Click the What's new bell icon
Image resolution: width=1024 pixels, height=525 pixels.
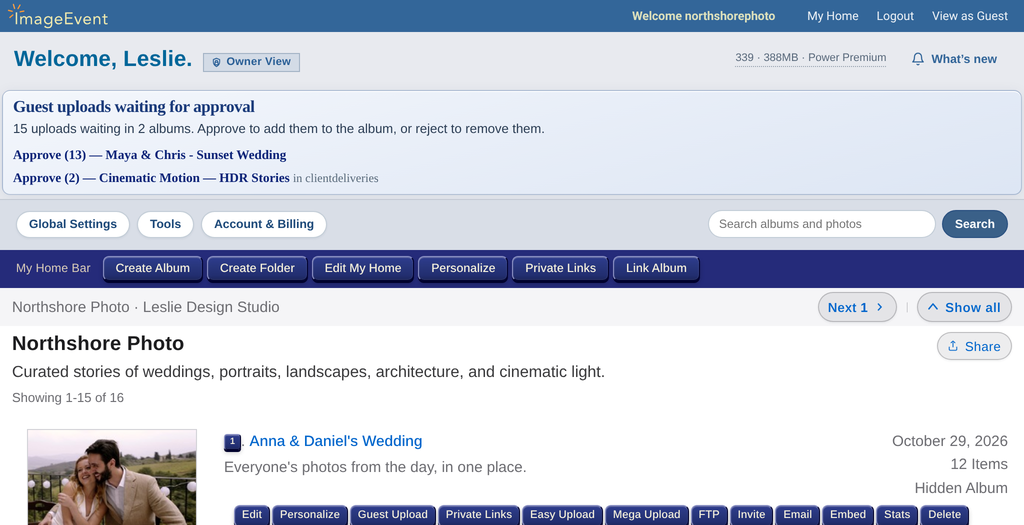[918, 59]
